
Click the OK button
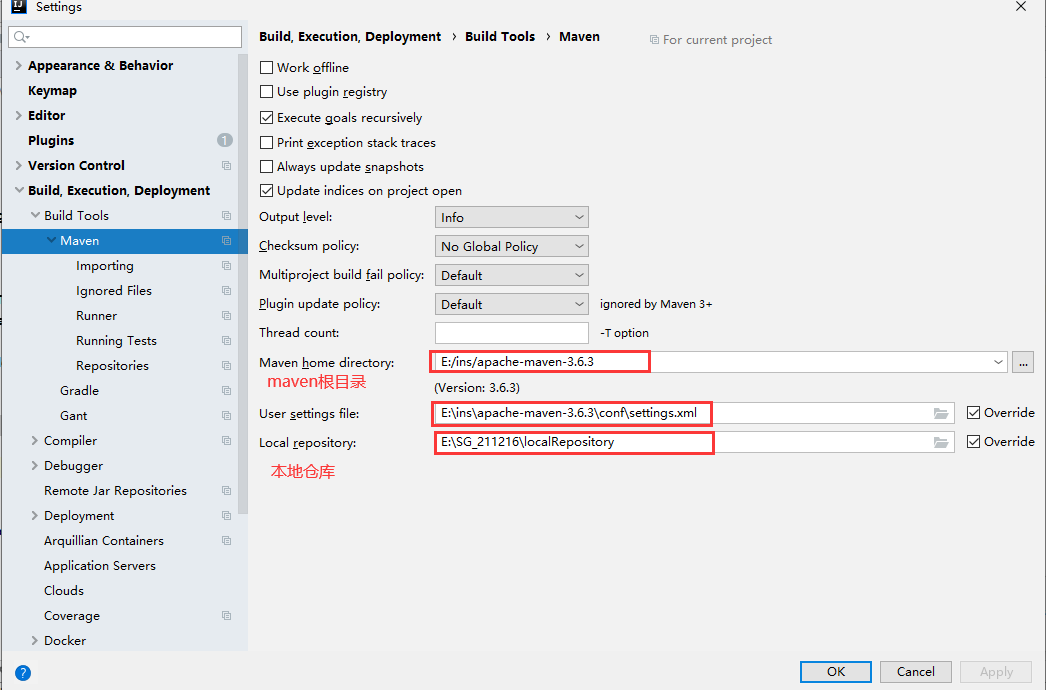(x=836, y=672)
